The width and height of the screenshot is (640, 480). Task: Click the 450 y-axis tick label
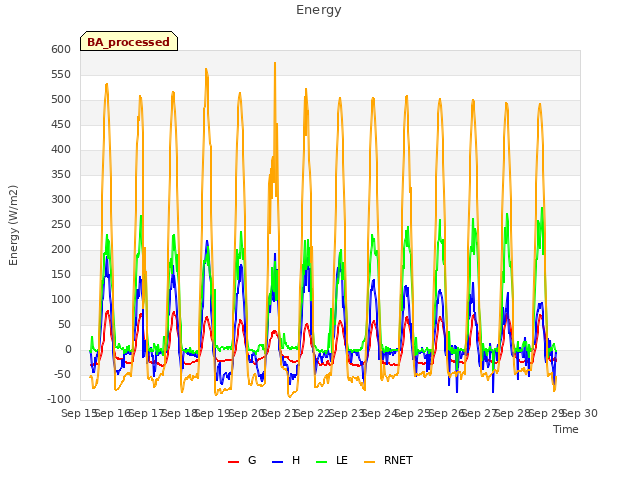[x=61, y=124]
